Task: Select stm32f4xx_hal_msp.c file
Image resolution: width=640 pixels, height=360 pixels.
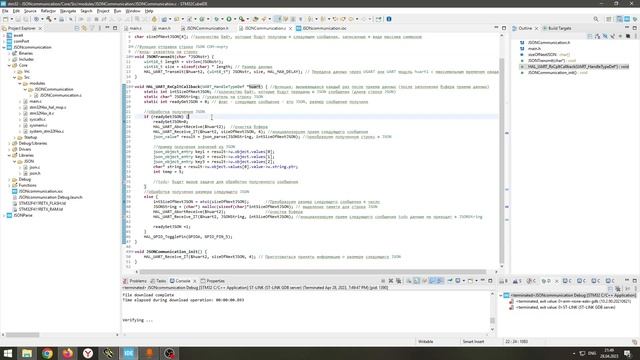Action: click(x=47, y=107)
